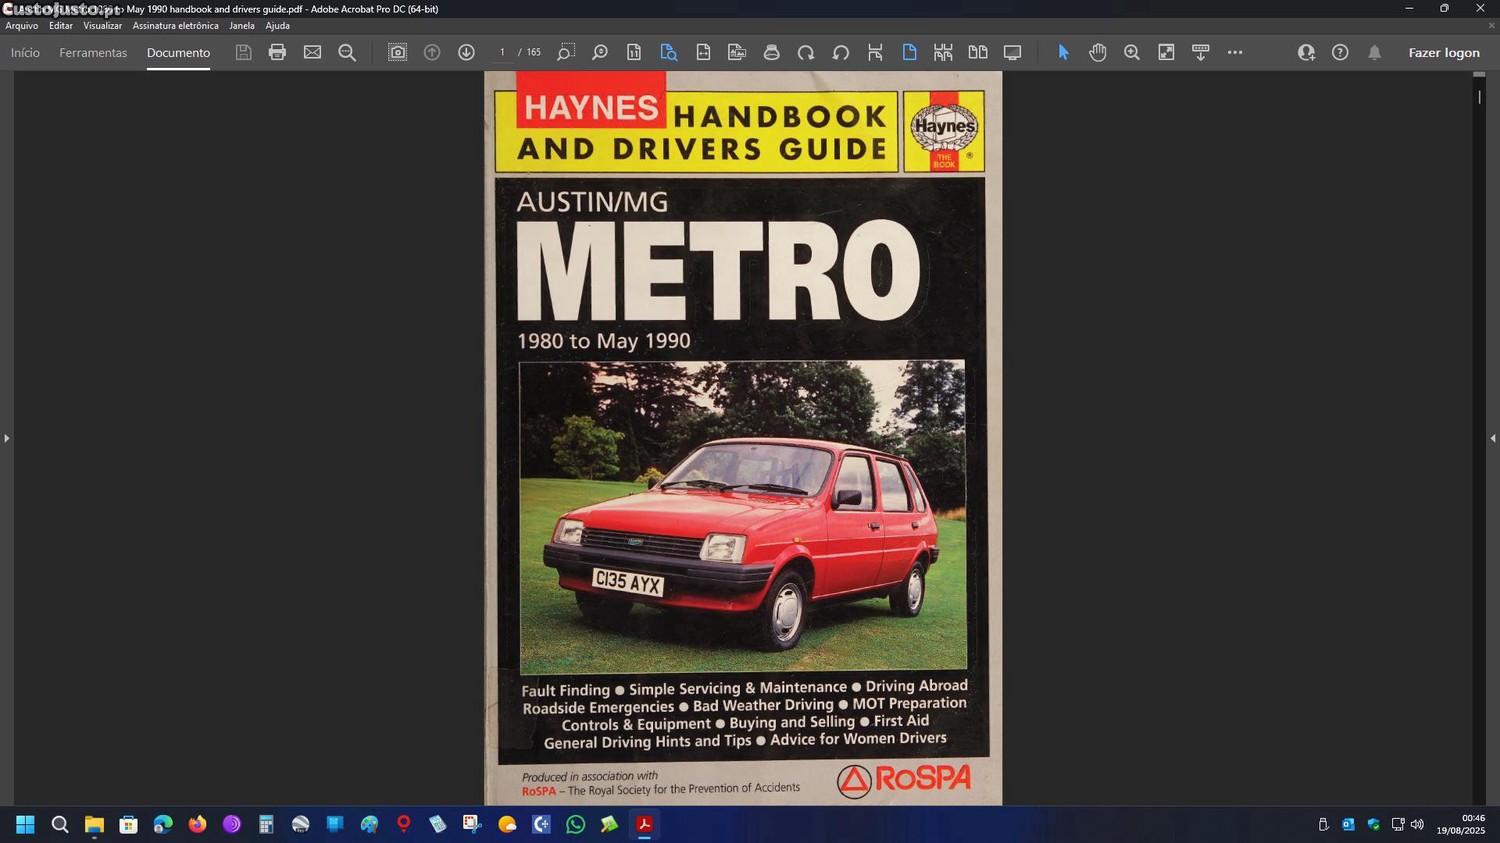
Task: Toggle single page view
Action: pyautogui.click(x=909, y=52)
